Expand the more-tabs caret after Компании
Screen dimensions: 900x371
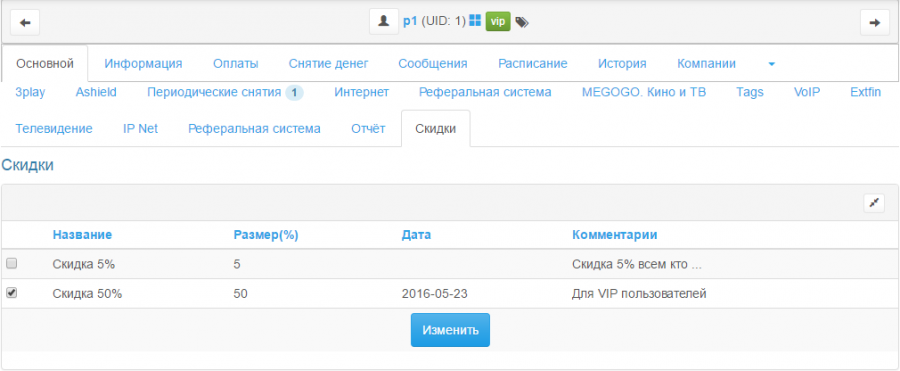point(771,64)
